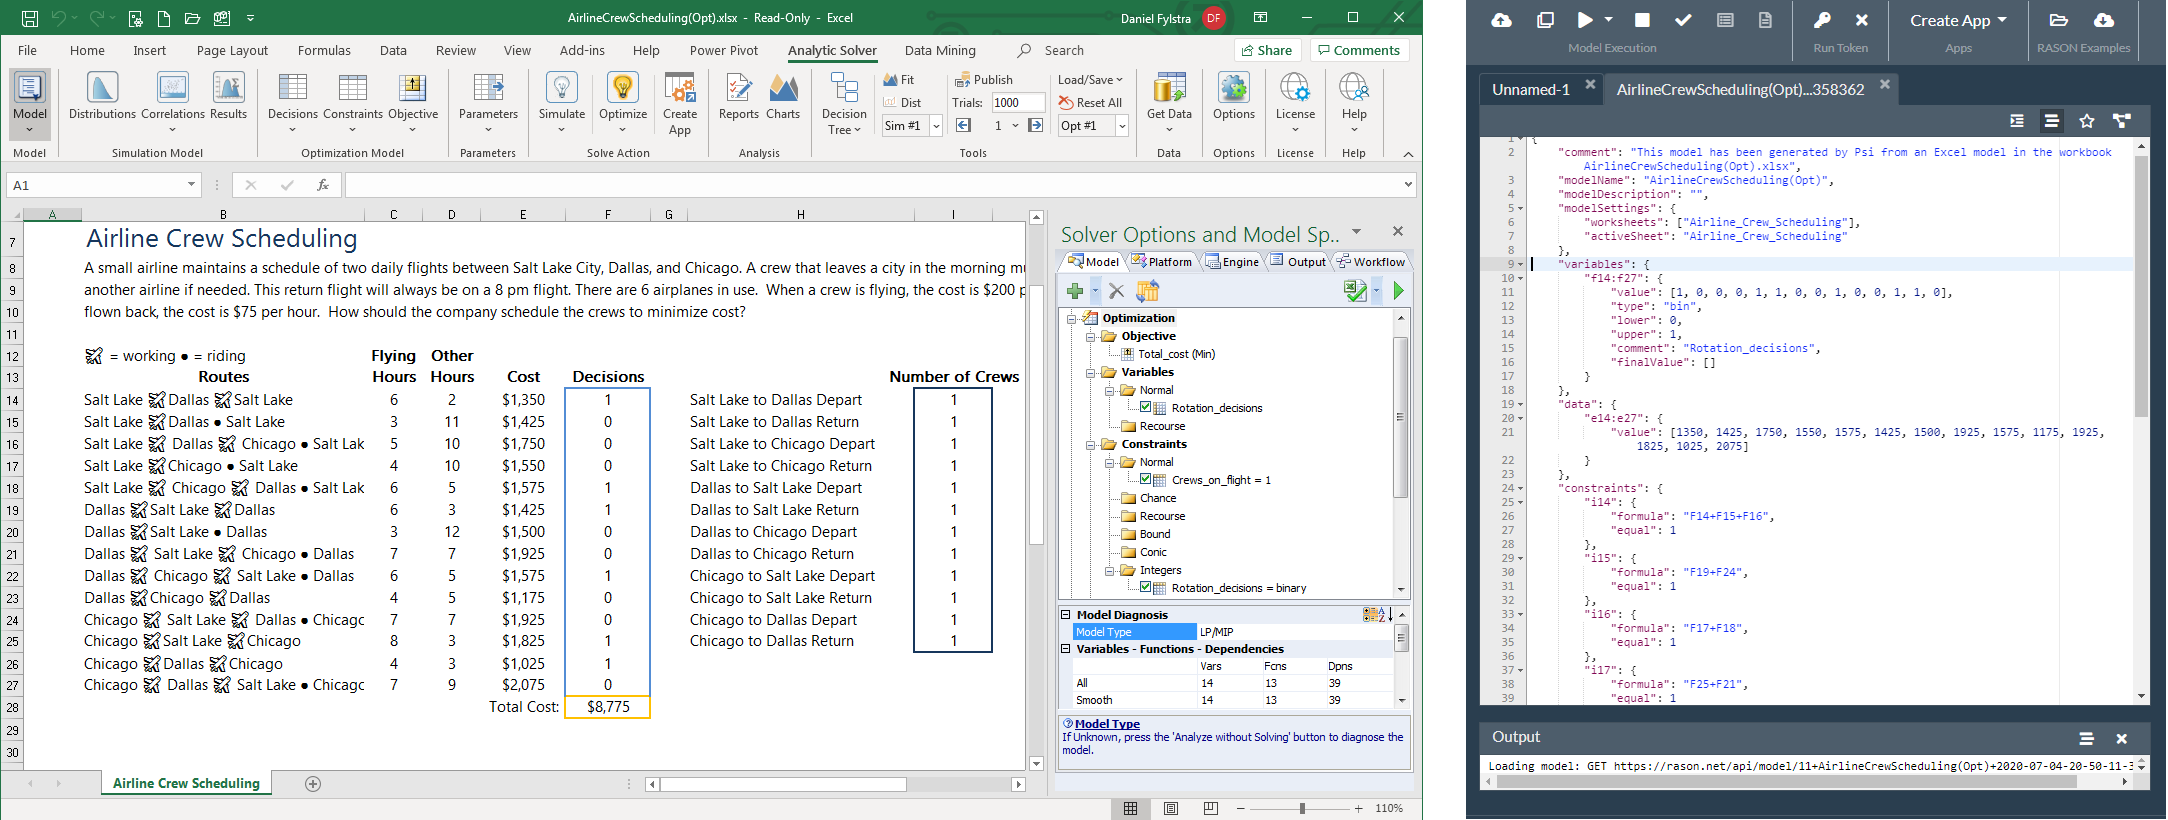Click the Comments button

pos(1358,50)
